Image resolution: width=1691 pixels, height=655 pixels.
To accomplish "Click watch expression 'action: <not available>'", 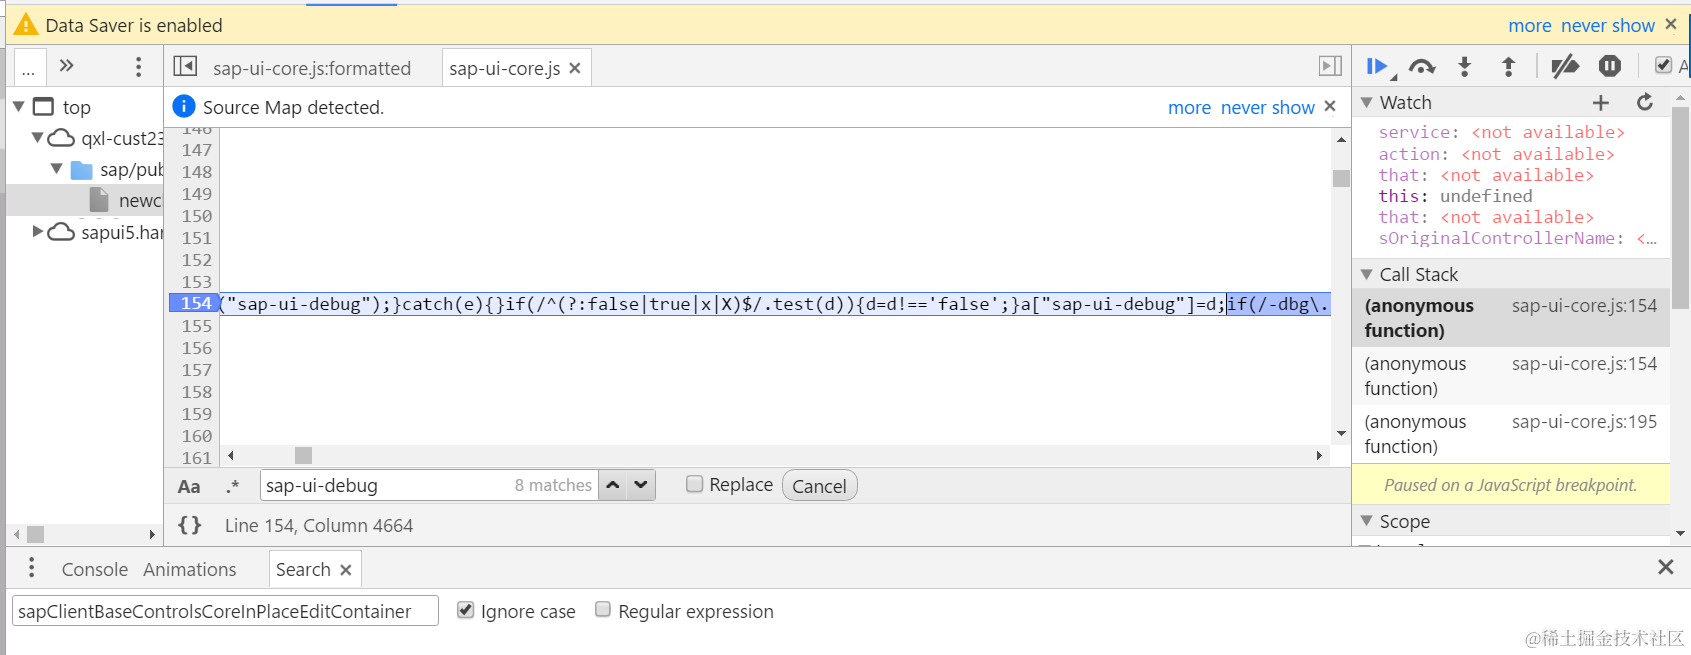I will [1496, 154].
